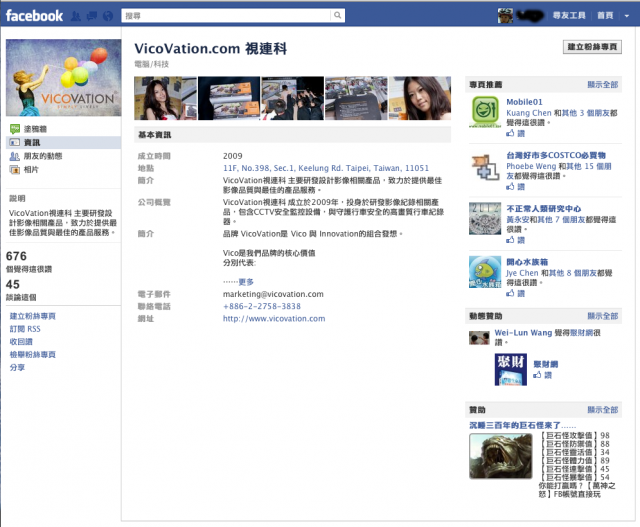This screenshot has height=527, width=640.
Task: Open the 塗鴉牆 wall tab
Action: pyautogui.click(x=35, y=129)
